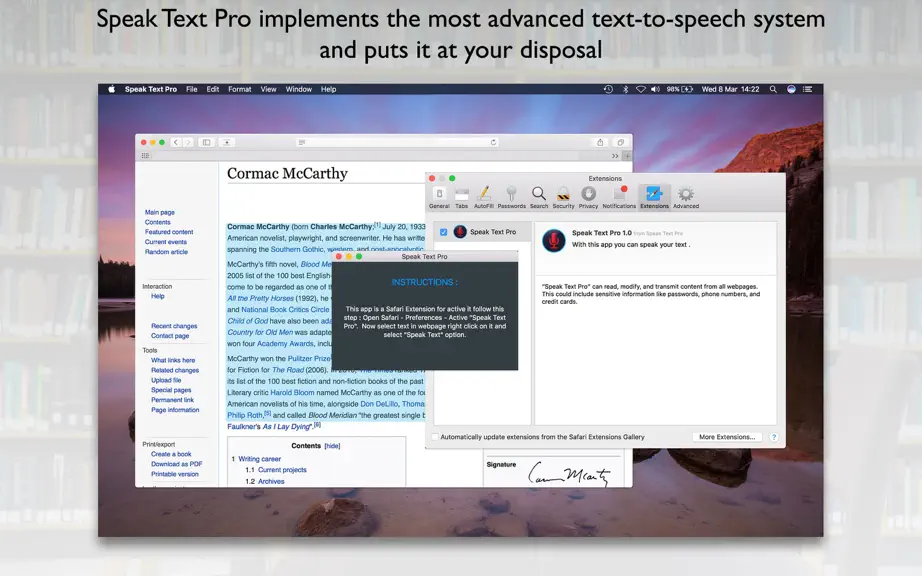Show favorites grid icon in Safari
Viewport: 922px width, 576px height.
145,156
